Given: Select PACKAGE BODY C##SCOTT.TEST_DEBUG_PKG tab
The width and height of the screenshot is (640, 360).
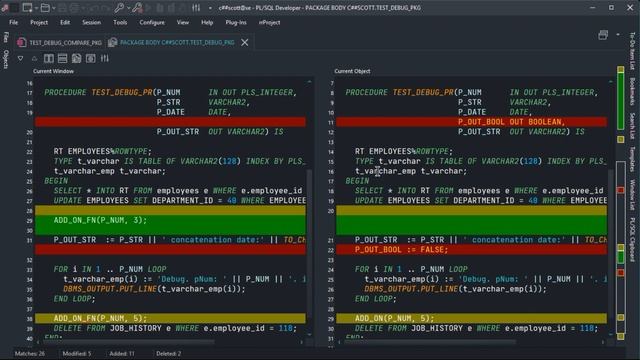Looking at the screenshot, I should click(x=177, y=42).
